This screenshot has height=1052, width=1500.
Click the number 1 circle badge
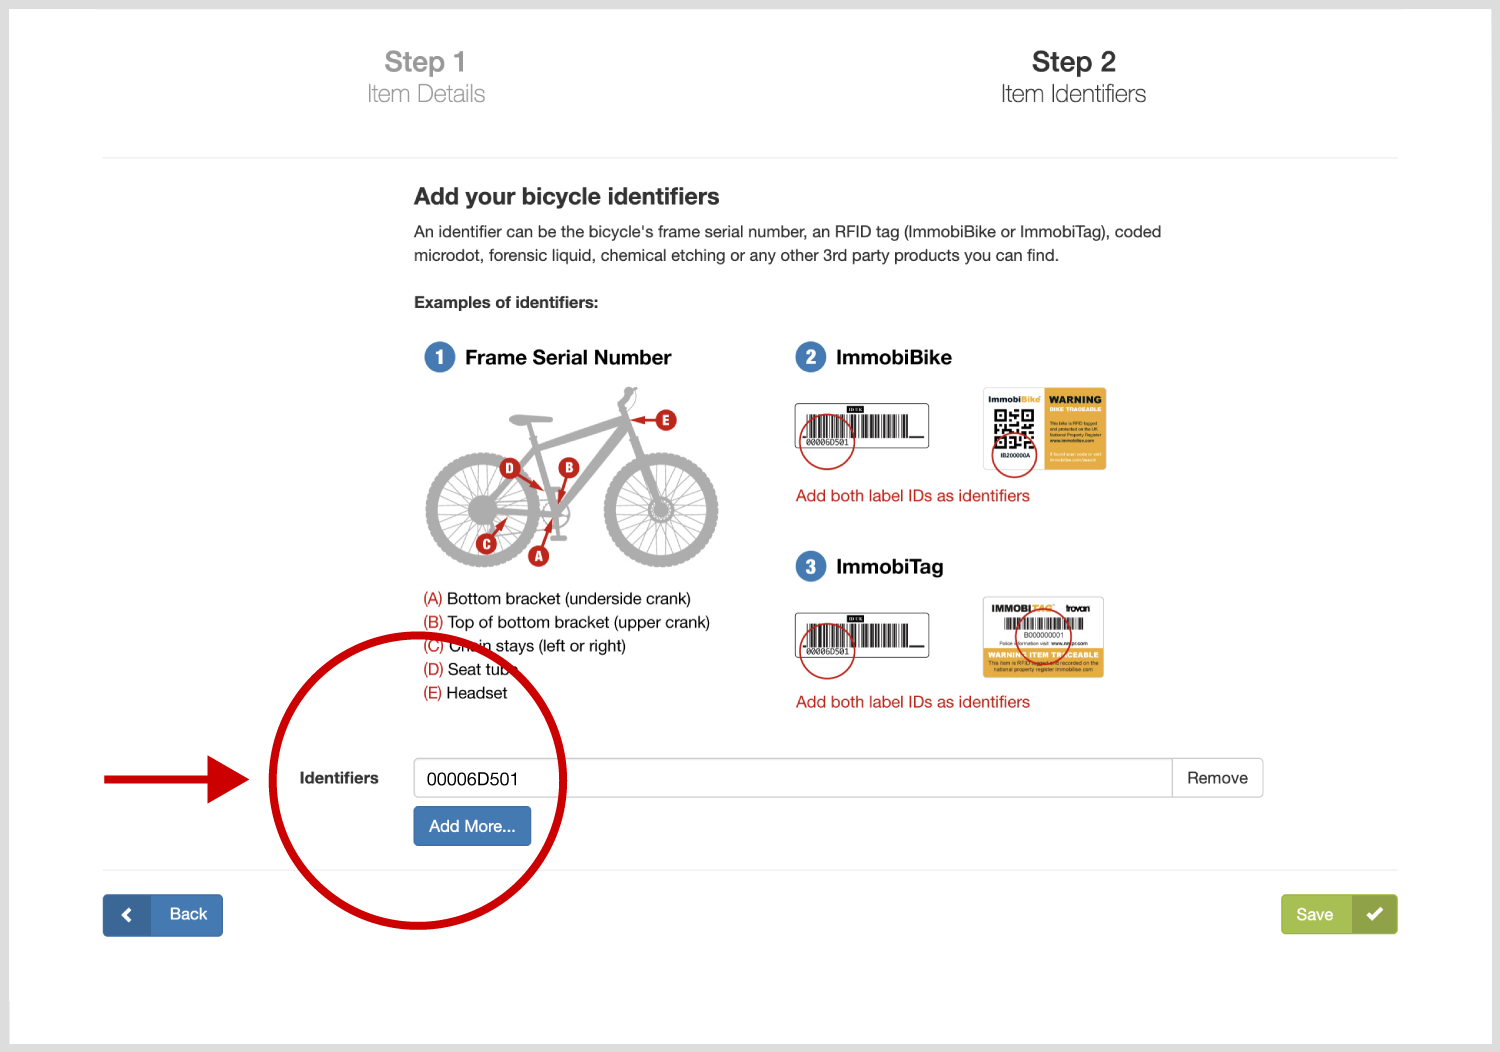click(439, 357)
